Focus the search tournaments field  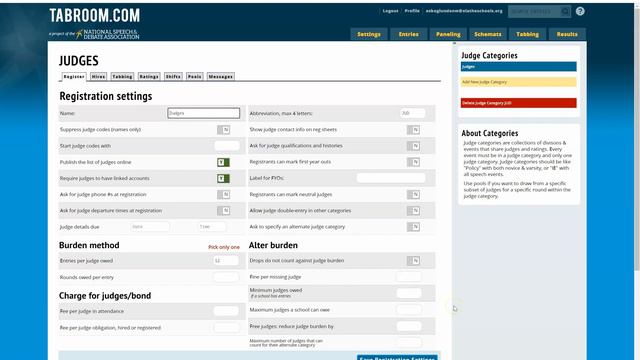534,11
